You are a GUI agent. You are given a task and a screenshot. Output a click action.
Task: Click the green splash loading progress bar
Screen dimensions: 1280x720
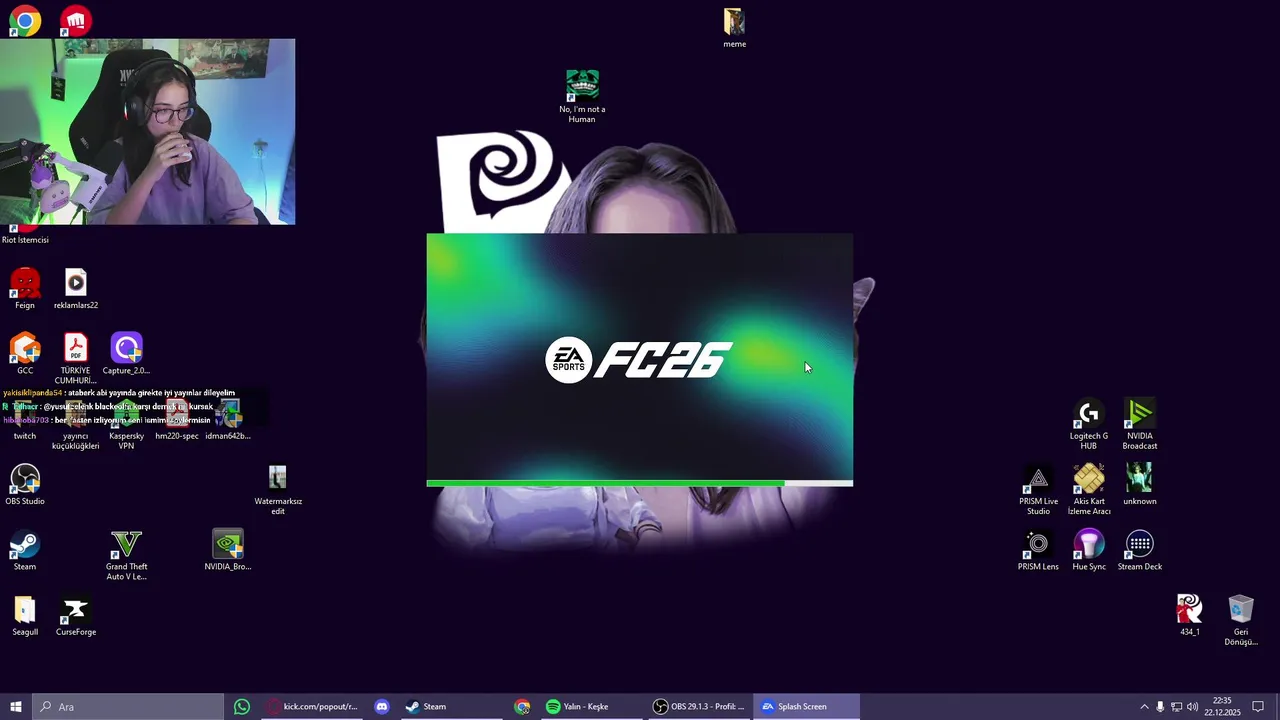coord(639,483)
